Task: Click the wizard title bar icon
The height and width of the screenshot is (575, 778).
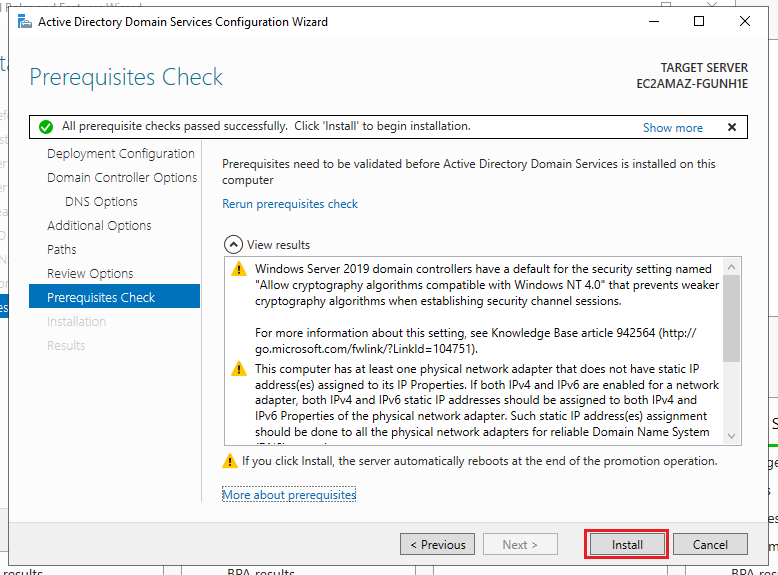Action: click(24, 22)
